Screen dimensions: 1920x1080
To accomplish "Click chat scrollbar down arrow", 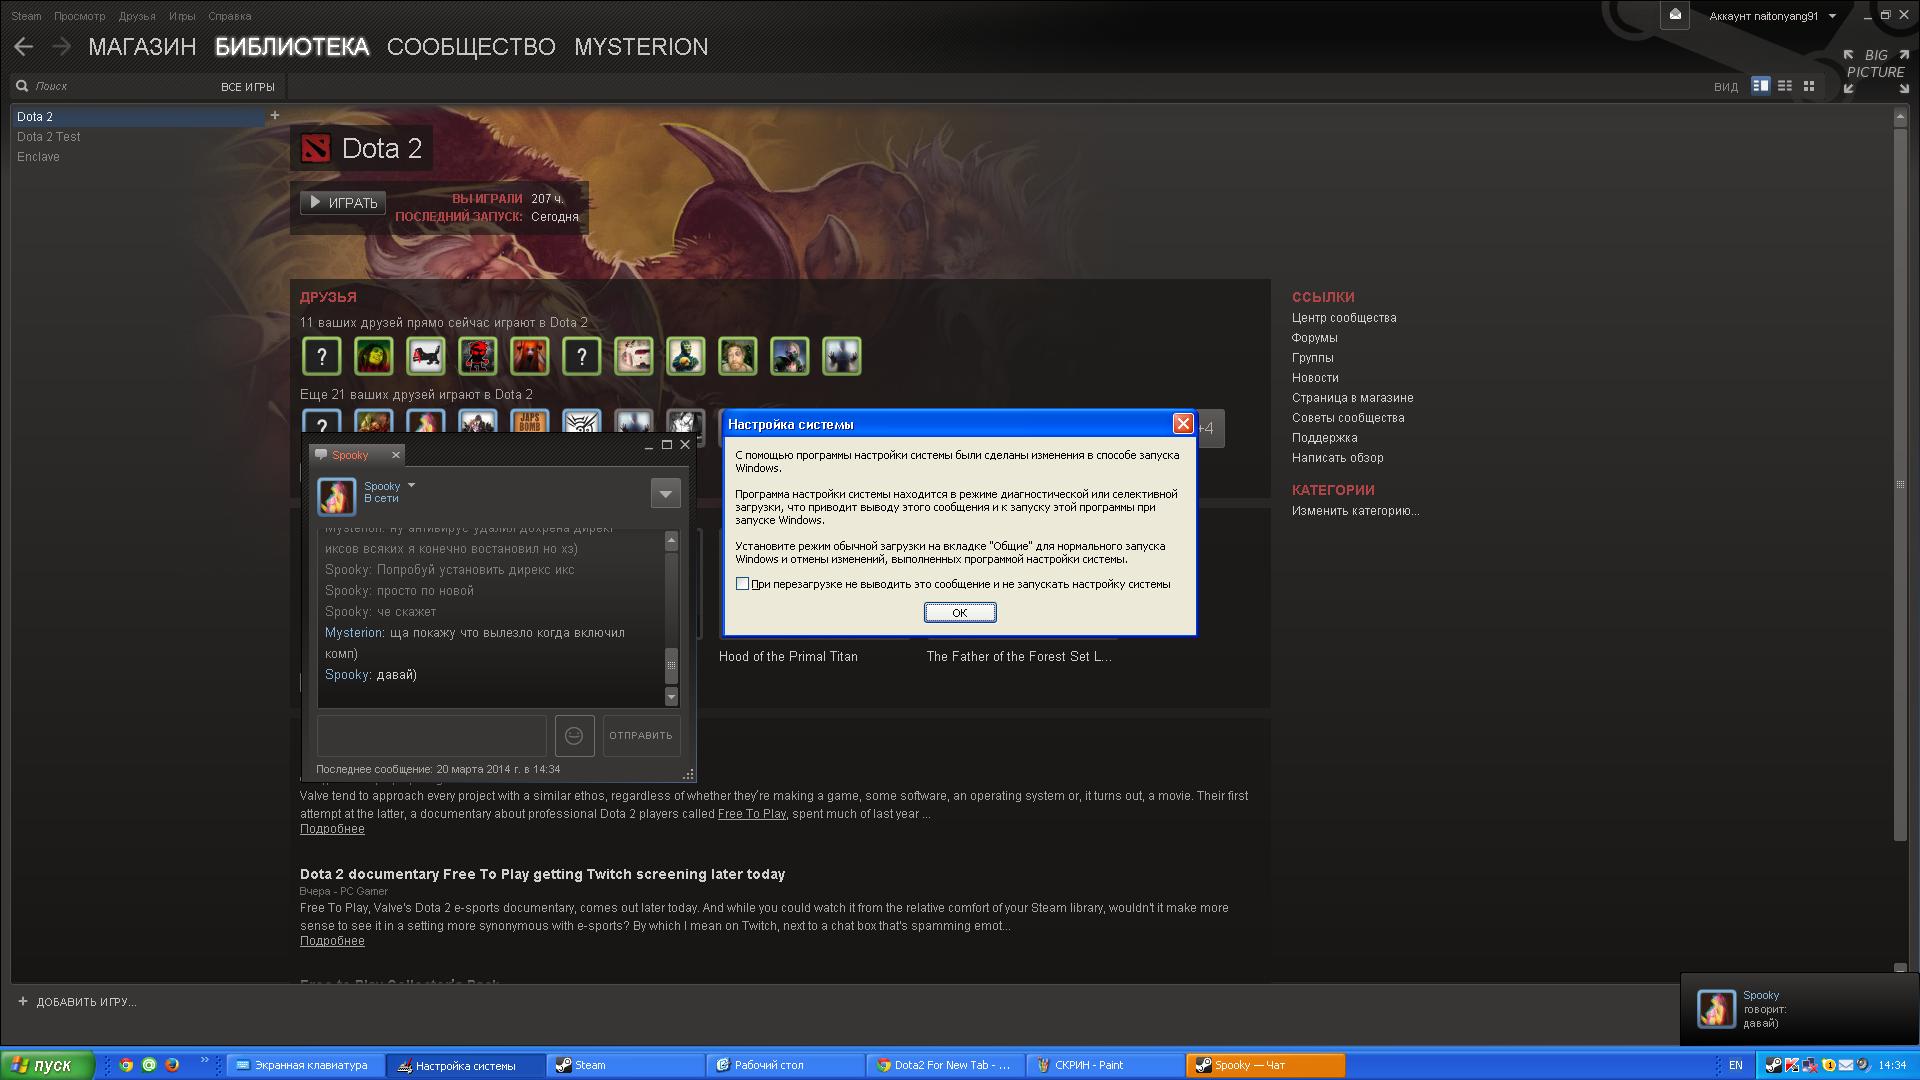I will (x=671, y=697).
